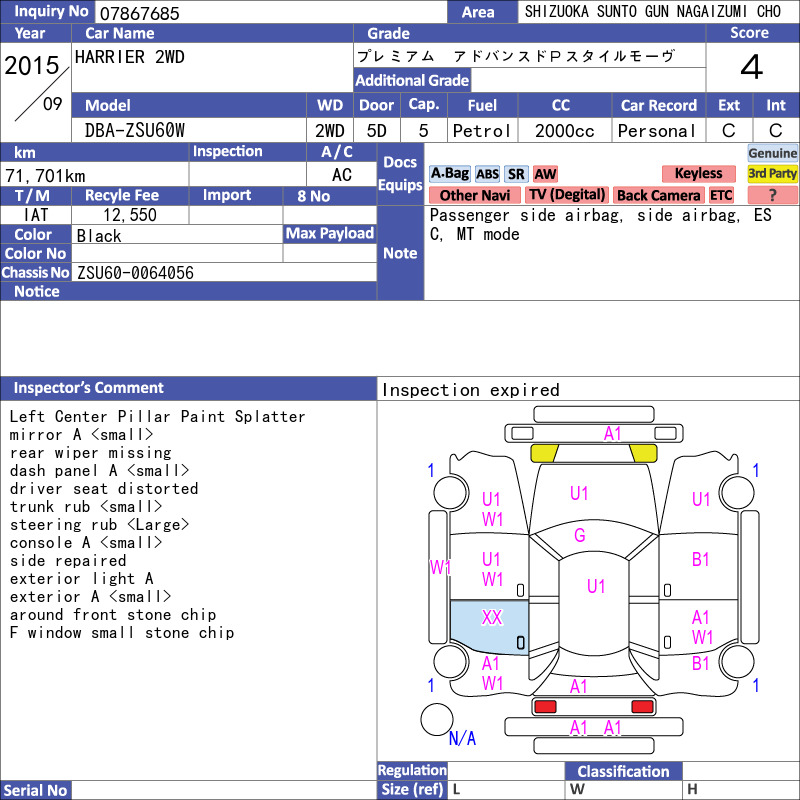Click the Inquiry No value 07867685

139,13
